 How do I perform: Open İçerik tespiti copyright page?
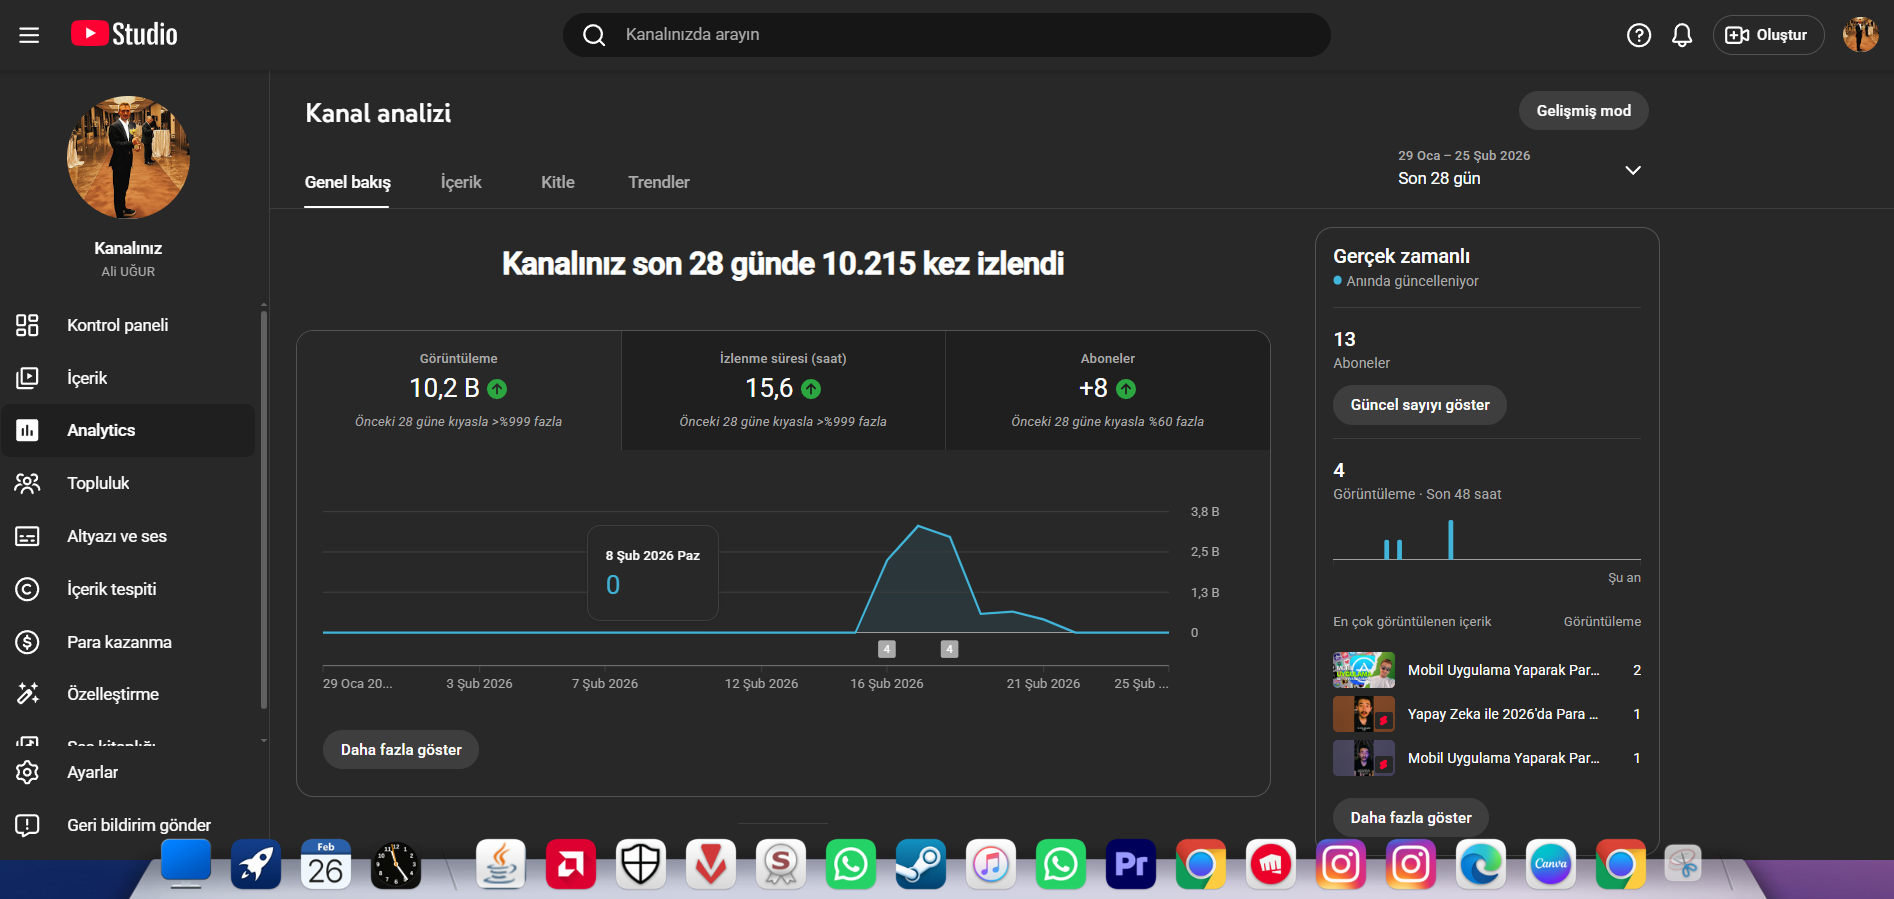click(111, 589)
